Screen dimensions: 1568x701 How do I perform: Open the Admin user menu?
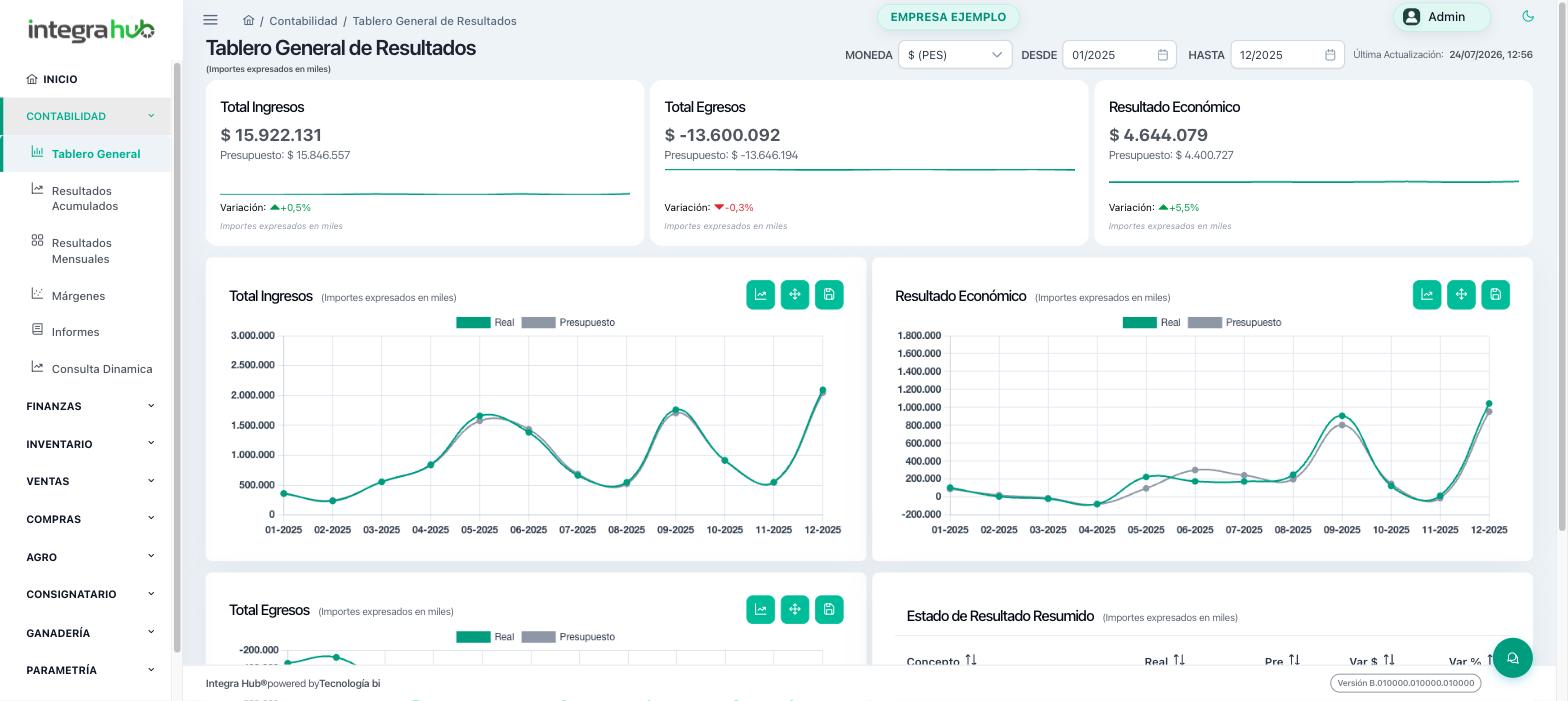coord(1441,17)
